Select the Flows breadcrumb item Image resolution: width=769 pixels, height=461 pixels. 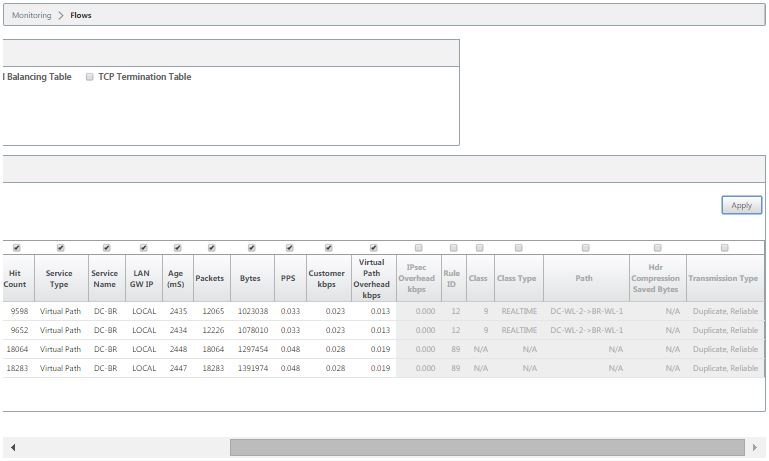coord(80,15)
